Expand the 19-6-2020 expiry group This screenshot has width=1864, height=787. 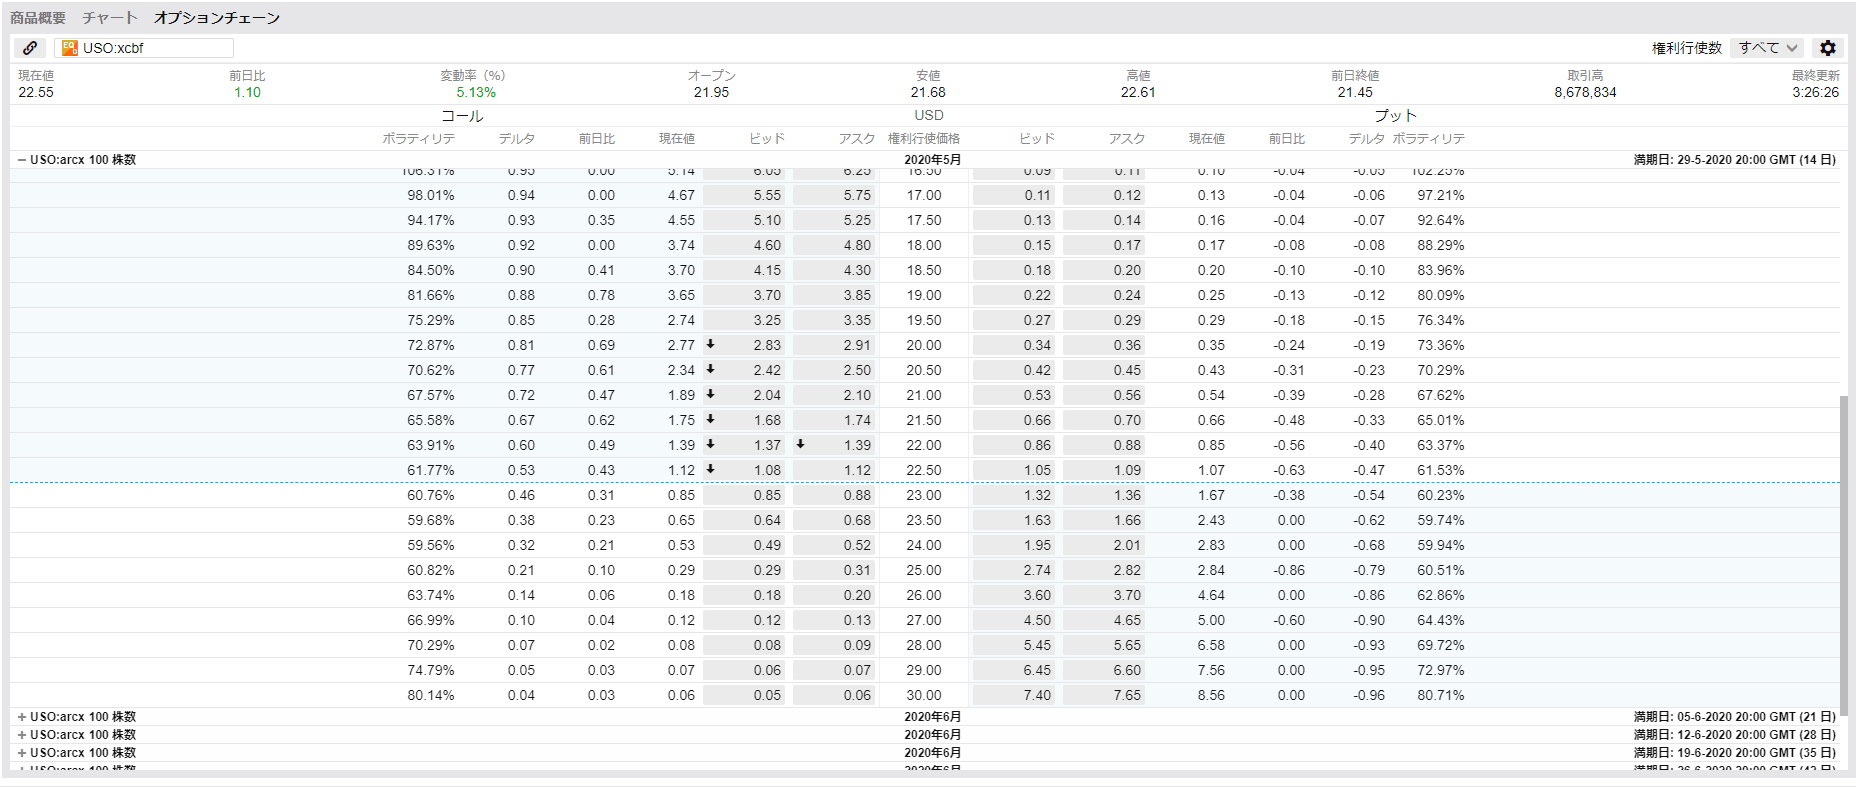[22, 753]
